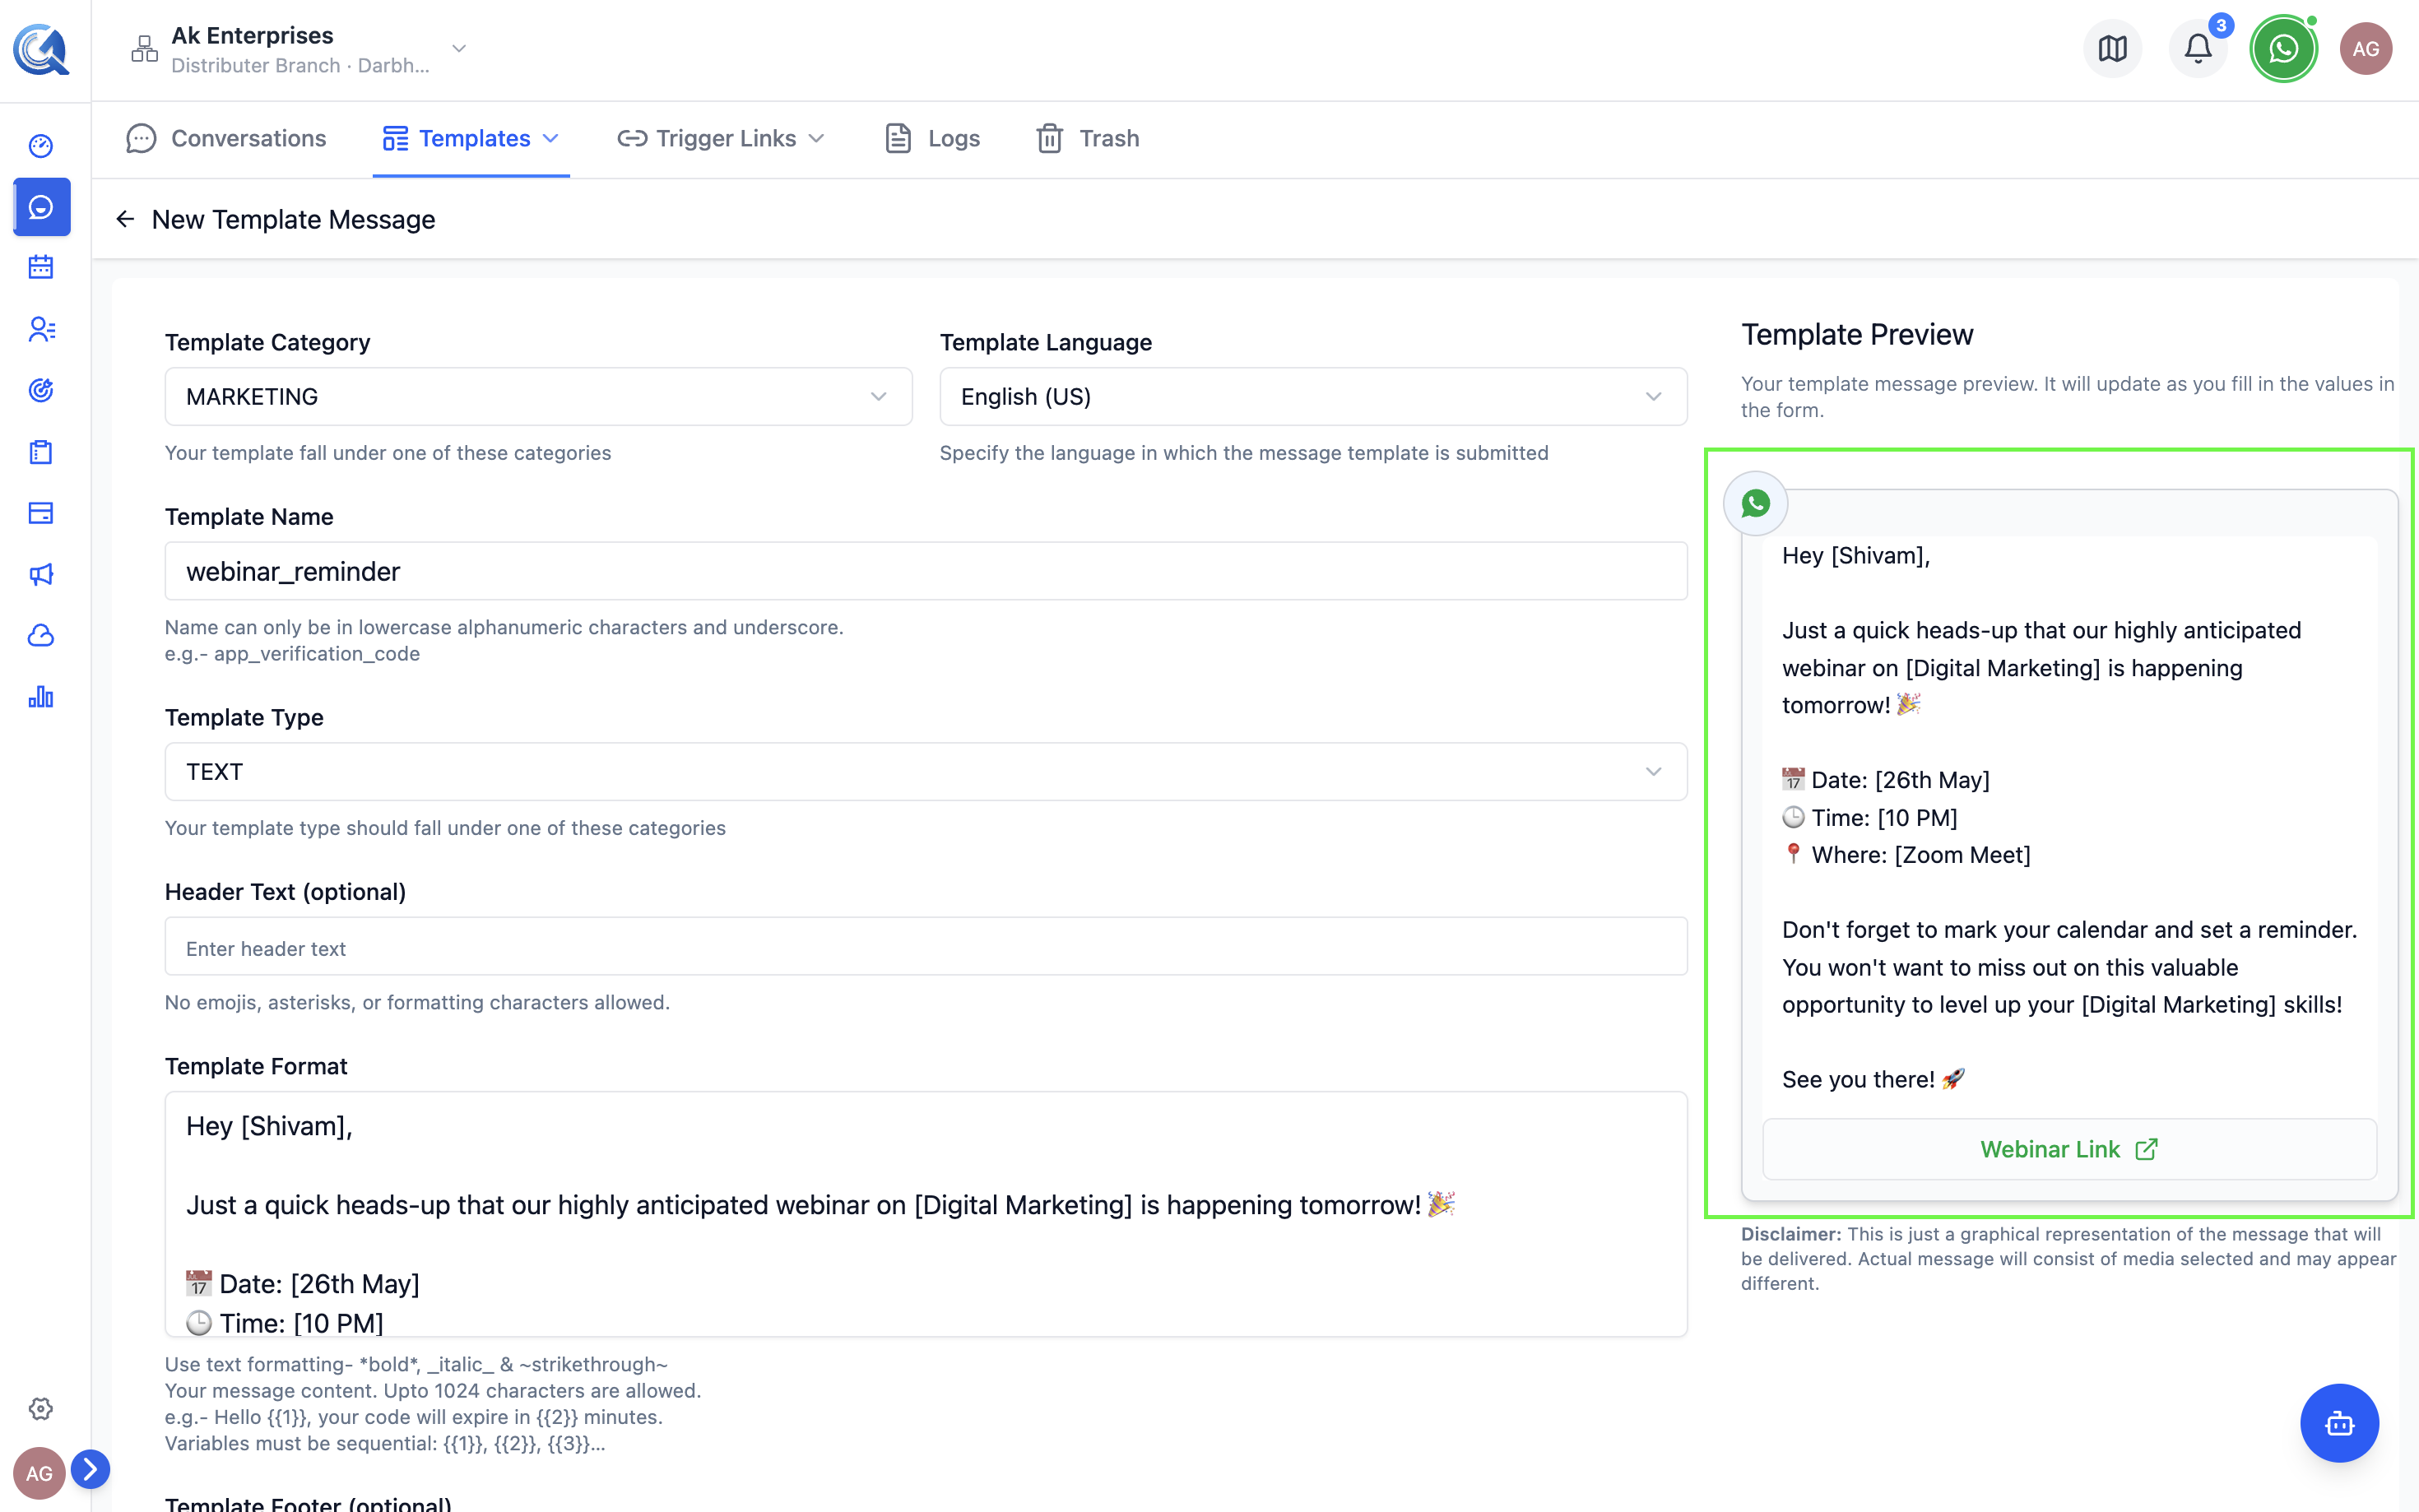Image resolution: width=2419 pixels, height=1512 pixels.
Task: Click the Disclaimer text below preview
Action: tap(2069, 1259)
